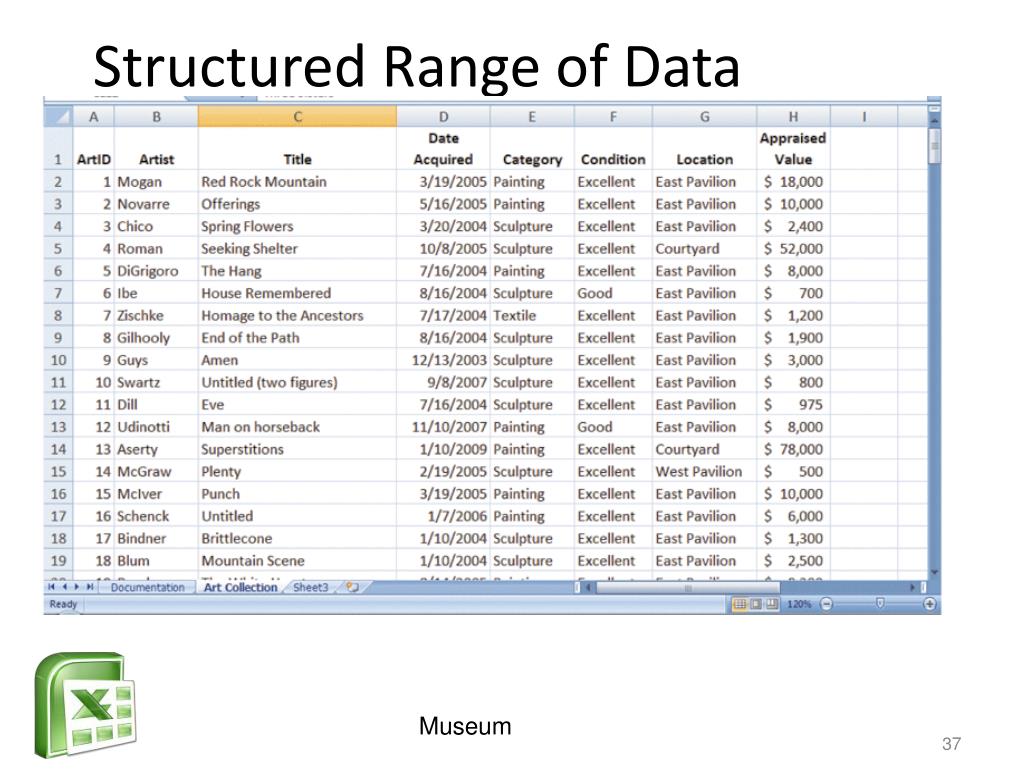Viewport: 1023px width, 780px height.
Task: Click the artist cell 'Gilhooly'
Action: (156, 338)
